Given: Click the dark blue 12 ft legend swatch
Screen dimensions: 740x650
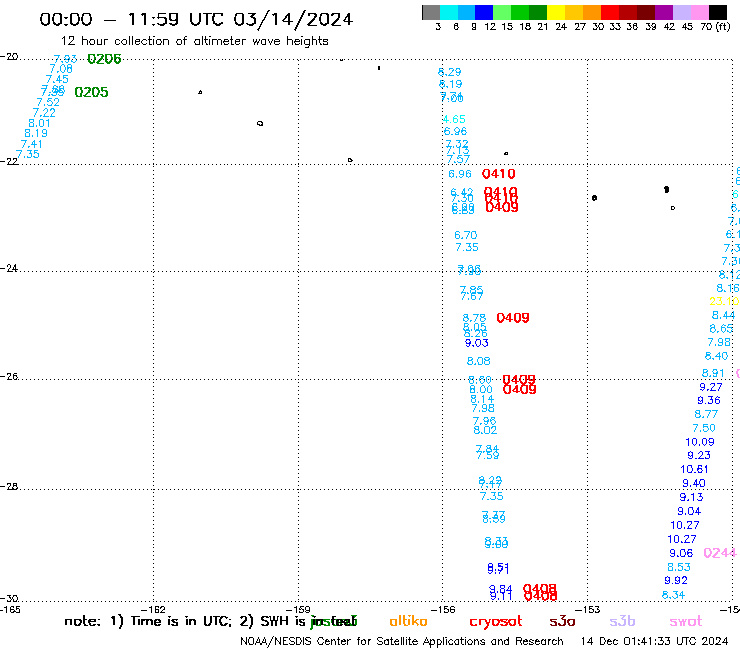Looking at the screenshot, I should tap(484, 12).
